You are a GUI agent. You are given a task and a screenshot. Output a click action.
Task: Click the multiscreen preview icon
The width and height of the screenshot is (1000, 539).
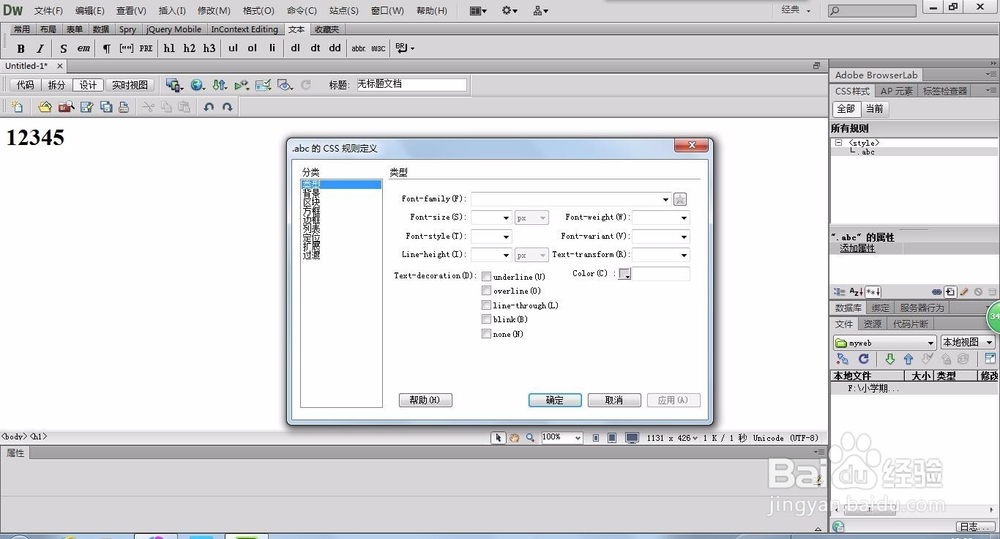[173, 85]
